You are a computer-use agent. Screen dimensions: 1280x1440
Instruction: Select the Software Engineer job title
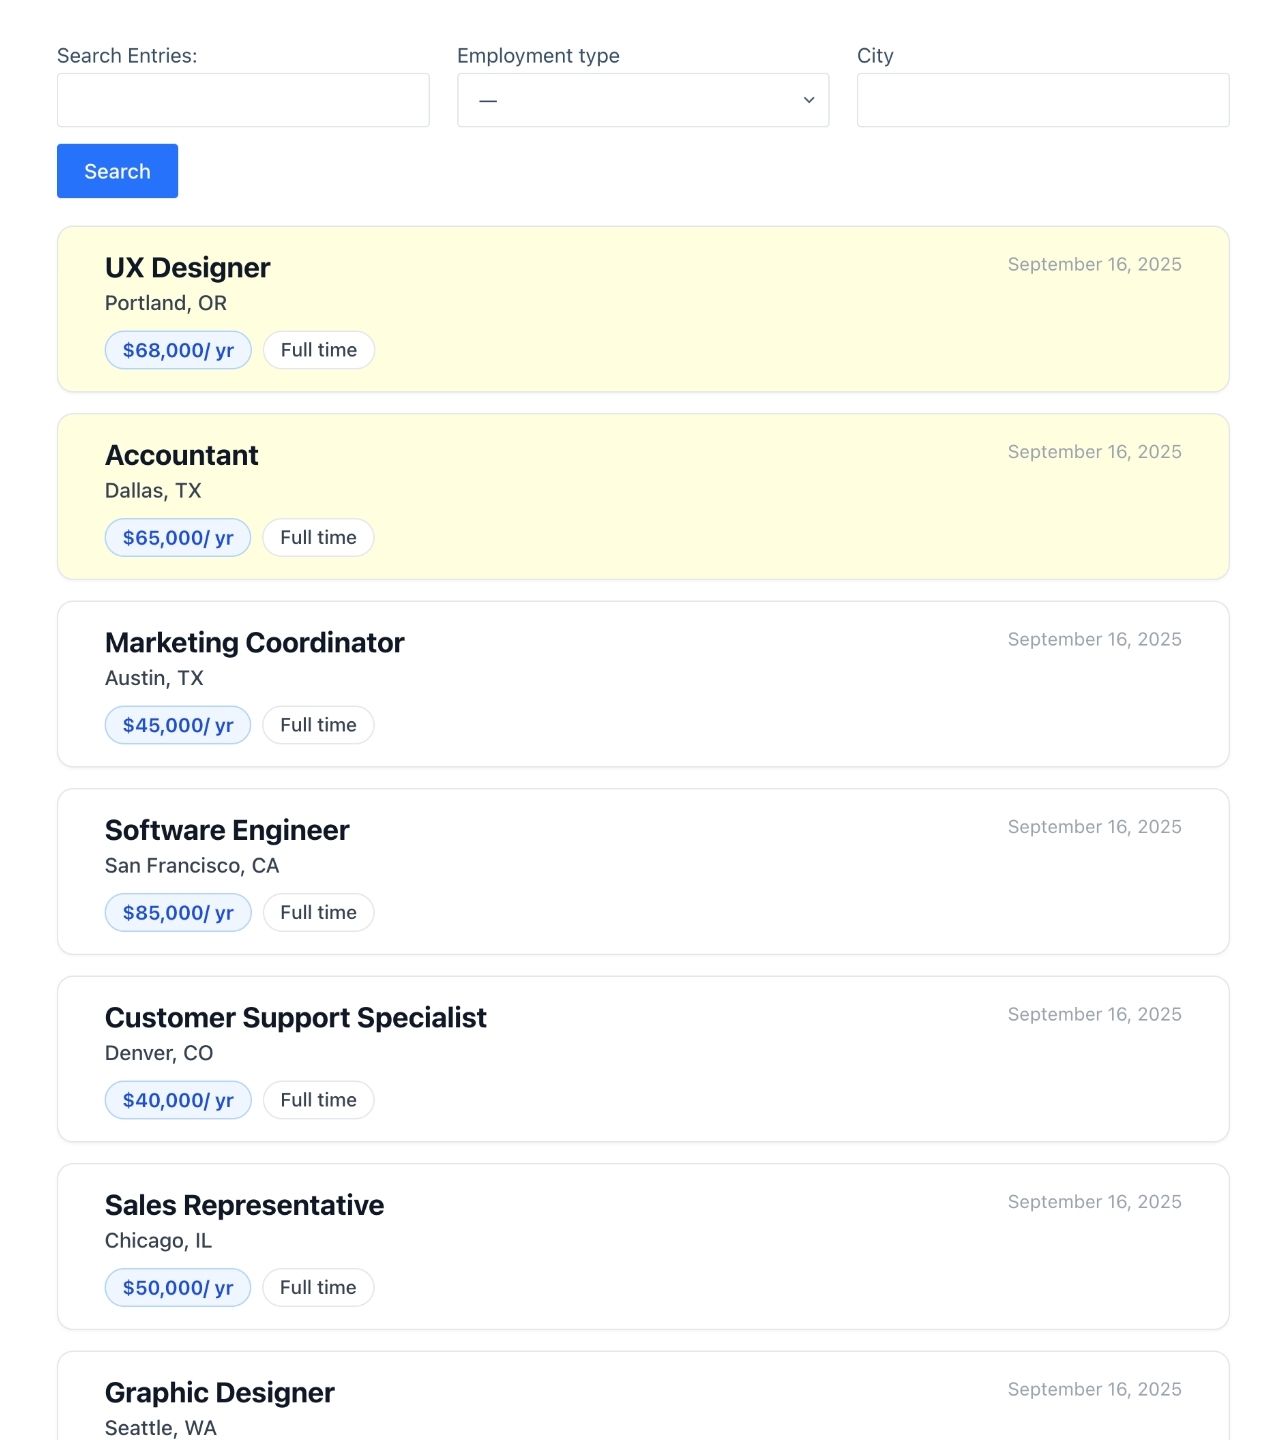coord(227,831)
